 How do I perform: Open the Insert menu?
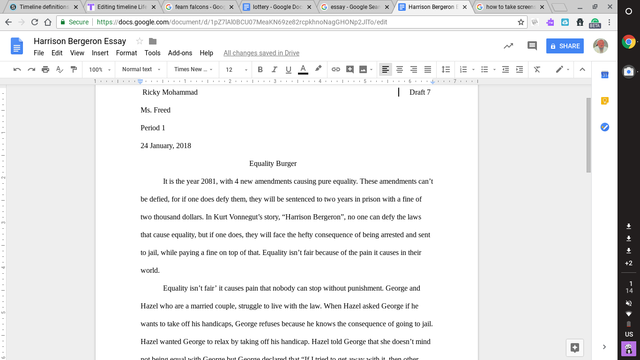[x=100, y=53]
